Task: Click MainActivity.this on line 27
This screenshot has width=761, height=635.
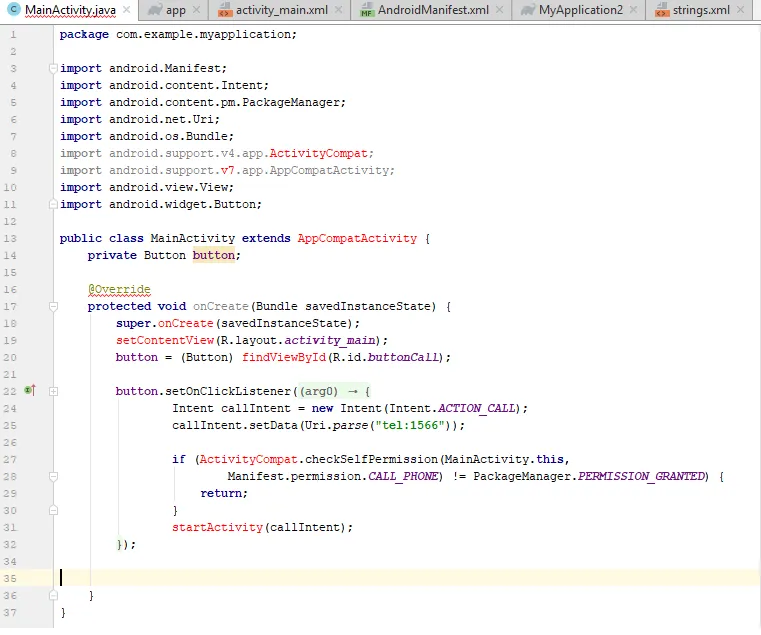Action: pyautogui.click(x=504, y=459)
